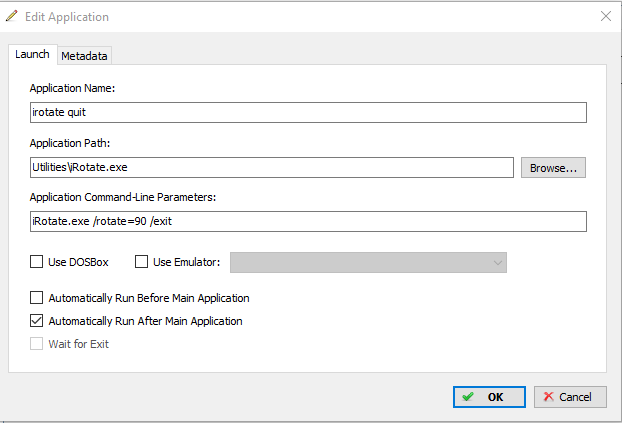Enable the Use DOSBox checkbox
This screenshot has width=622, height=423.
pyautogui.click(x=36, y=262)
